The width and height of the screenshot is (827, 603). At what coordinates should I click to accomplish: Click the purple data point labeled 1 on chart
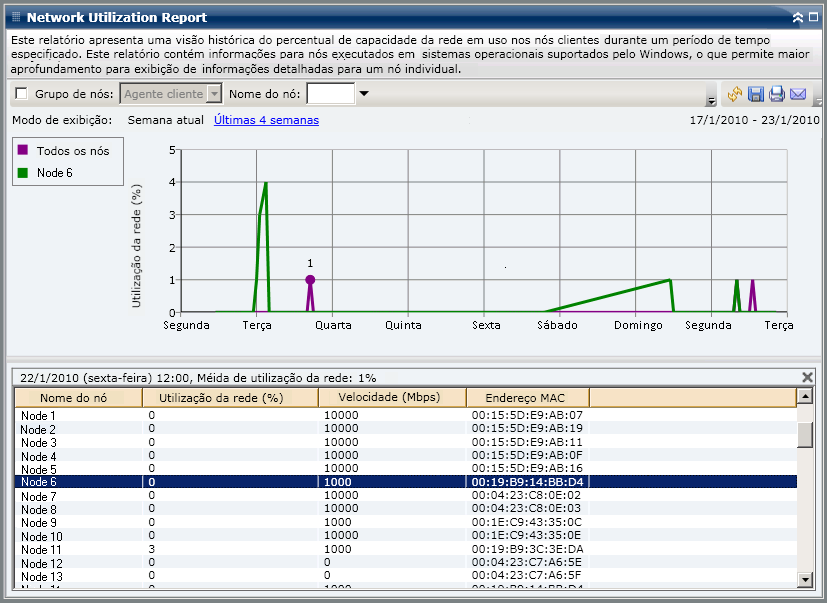pos(310,280)
